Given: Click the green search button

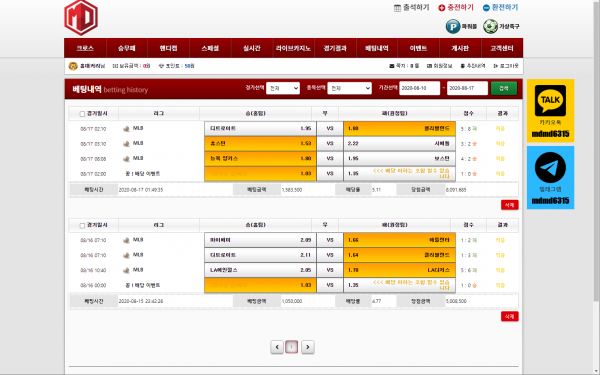Looking at the screenshot, I should click(504, 88).
